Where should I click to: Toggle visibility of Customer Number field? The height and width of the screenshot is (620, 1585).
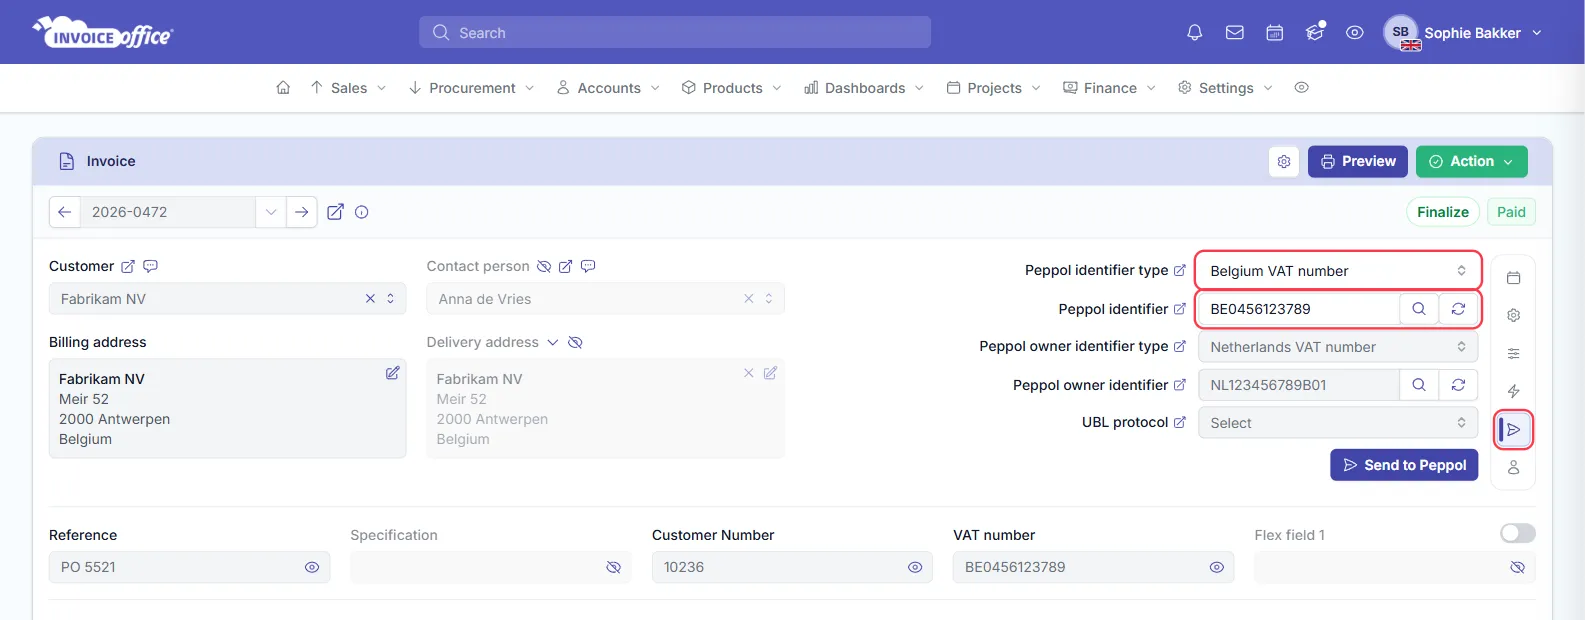(x=915, y=567)
